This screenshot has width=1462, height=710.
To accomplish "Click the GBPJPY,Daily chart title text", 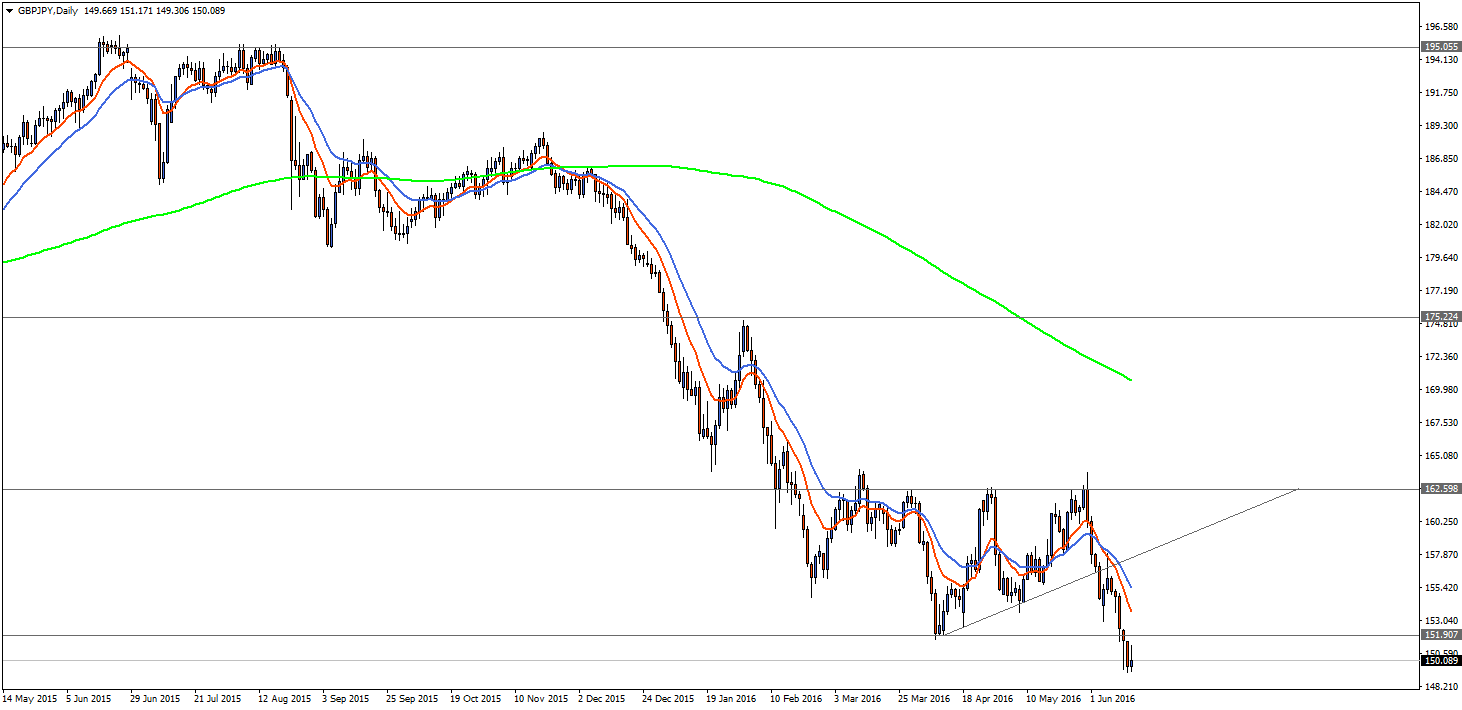I will tap(47, 9).
